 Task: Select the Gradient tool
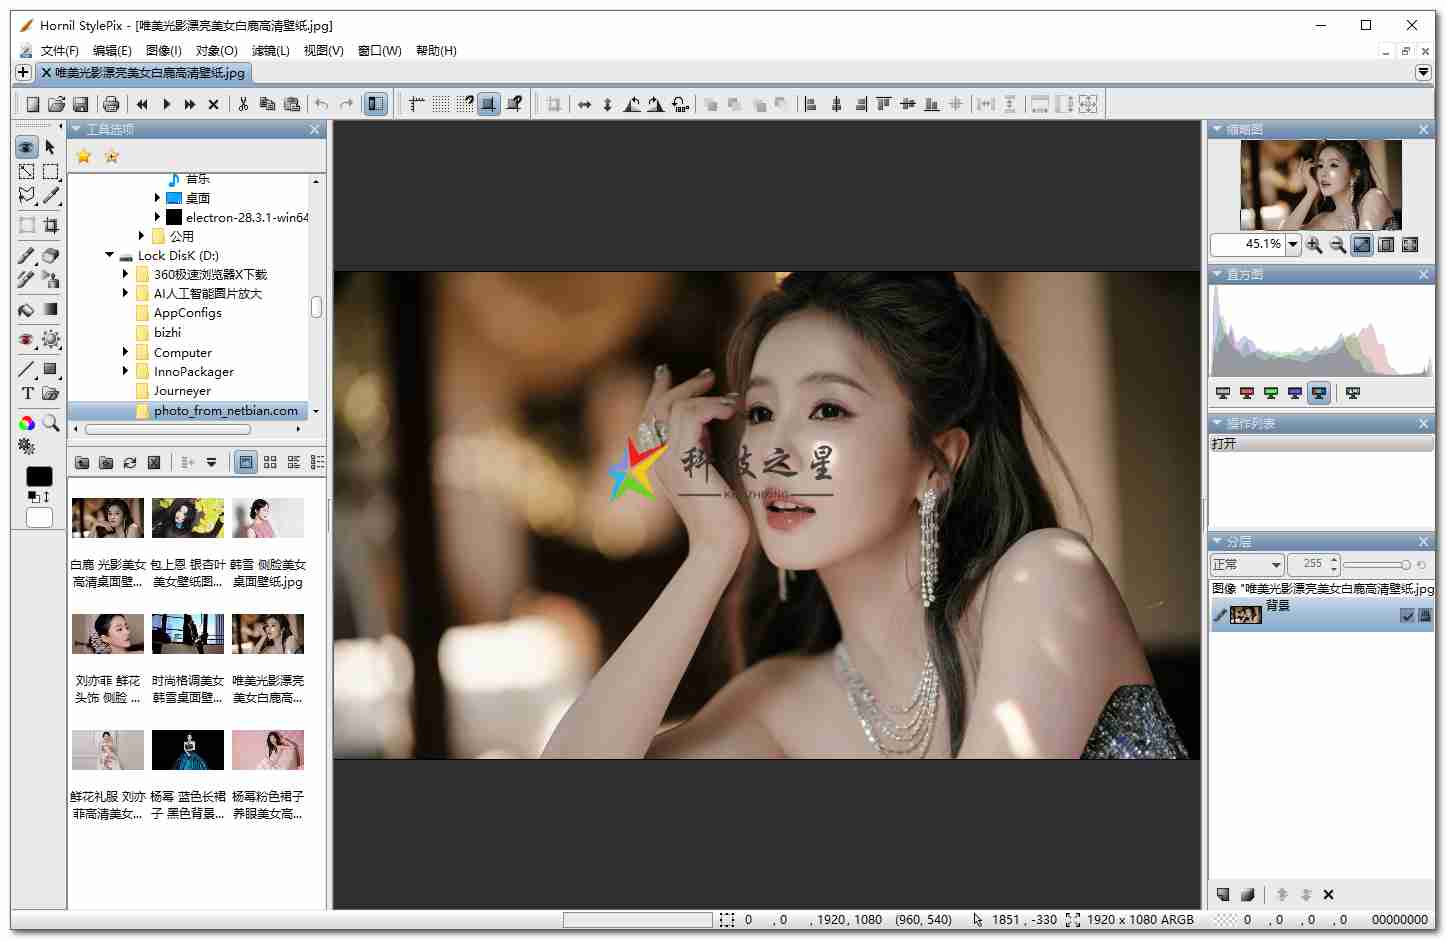[51, 310]
